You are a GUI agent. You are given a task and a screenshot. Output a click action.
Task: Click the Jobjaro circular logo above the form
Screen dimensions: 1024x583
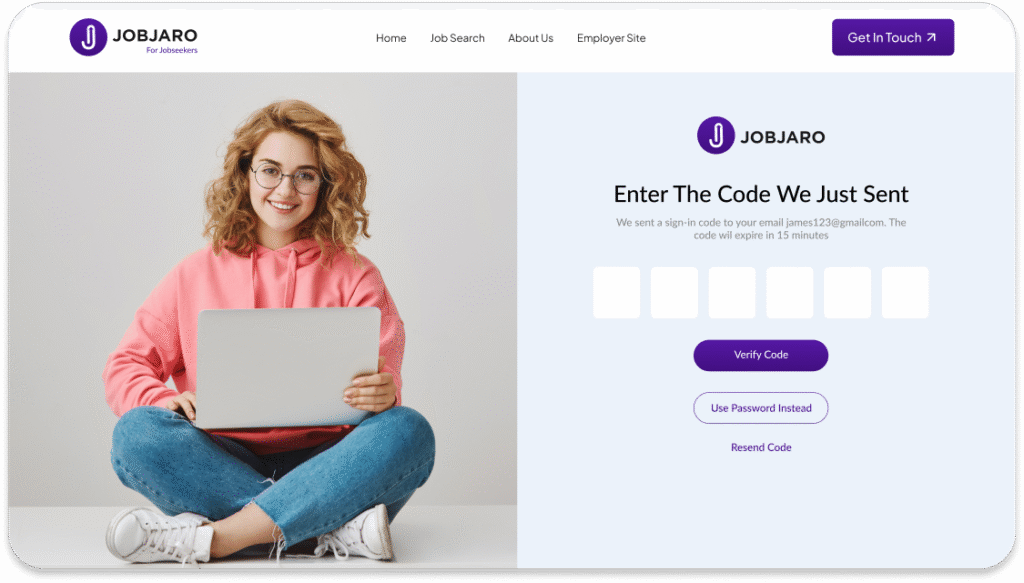(716, 135)
